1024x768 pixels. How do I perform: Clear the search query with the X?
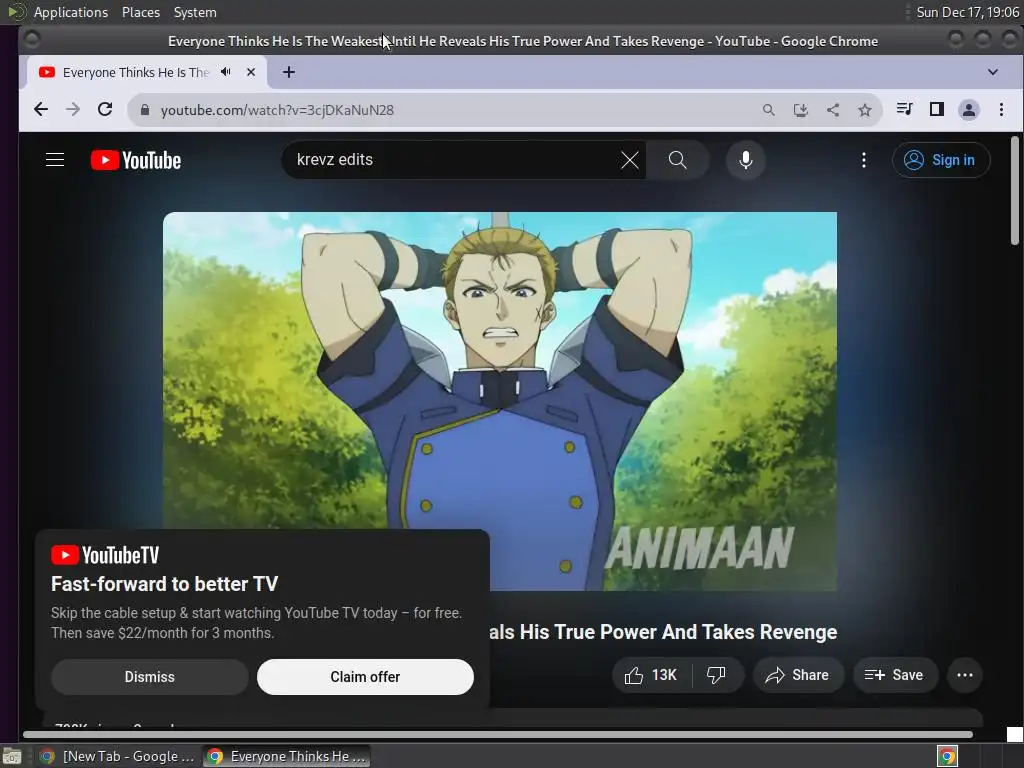coord(630,160)
